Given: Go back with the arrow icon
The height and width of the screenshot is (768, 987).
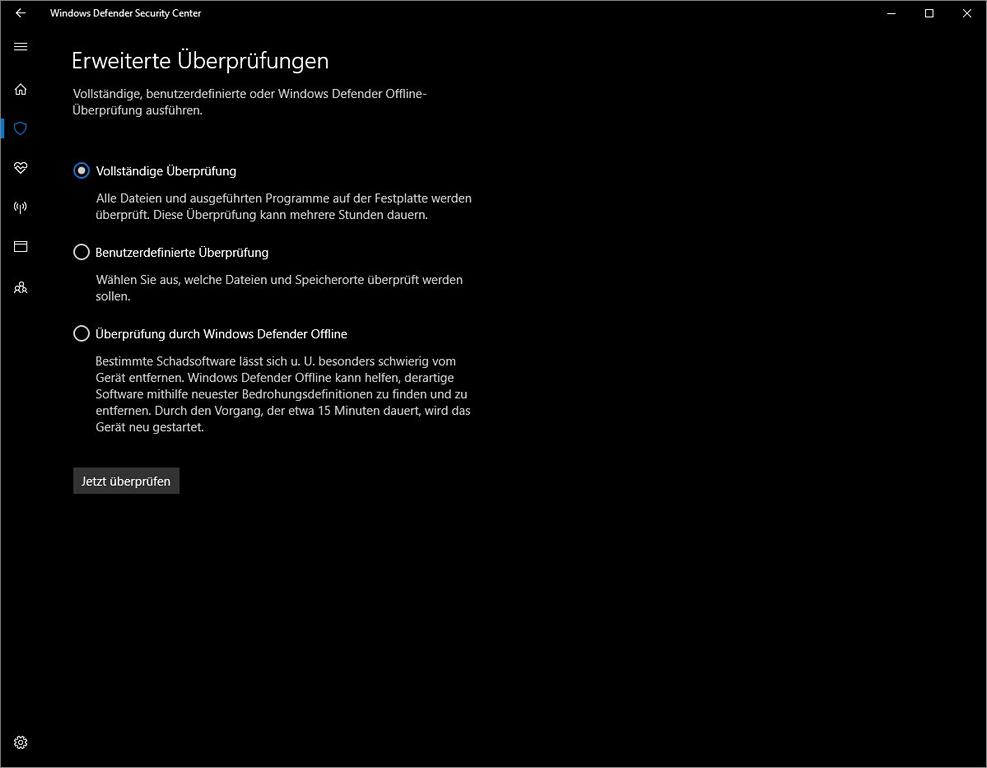Looking at the screenshot, I should click(21, 13).
